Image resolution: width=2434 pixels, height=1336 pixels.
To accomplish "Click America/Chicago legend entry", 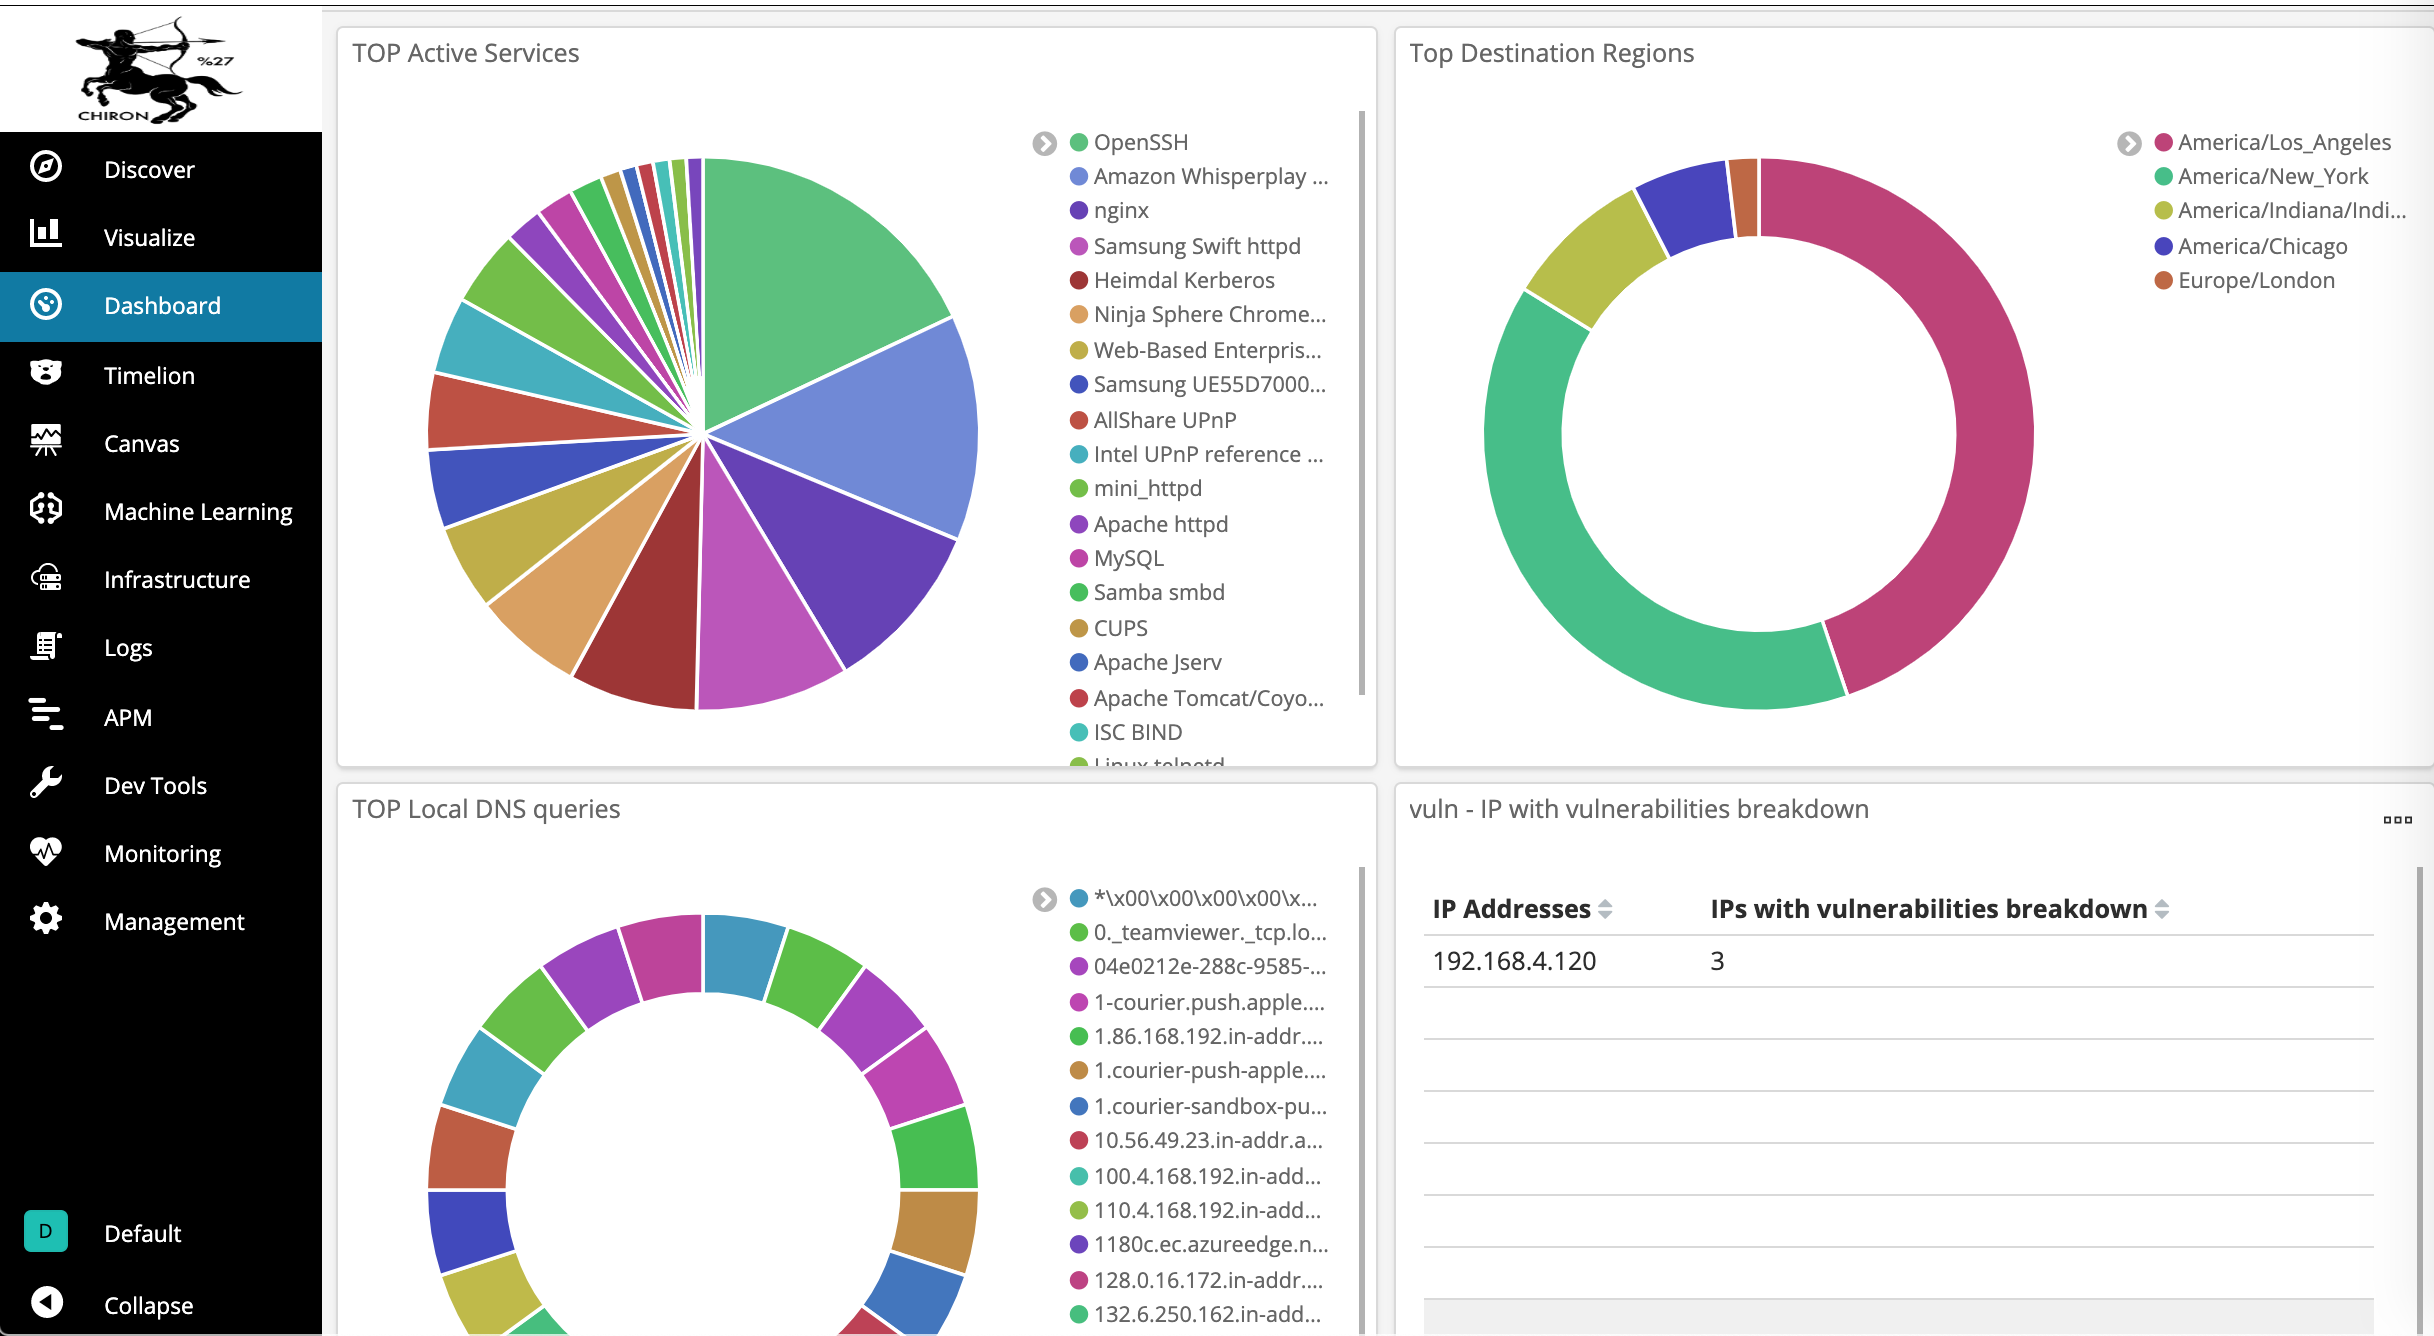I will (2250, 246).
